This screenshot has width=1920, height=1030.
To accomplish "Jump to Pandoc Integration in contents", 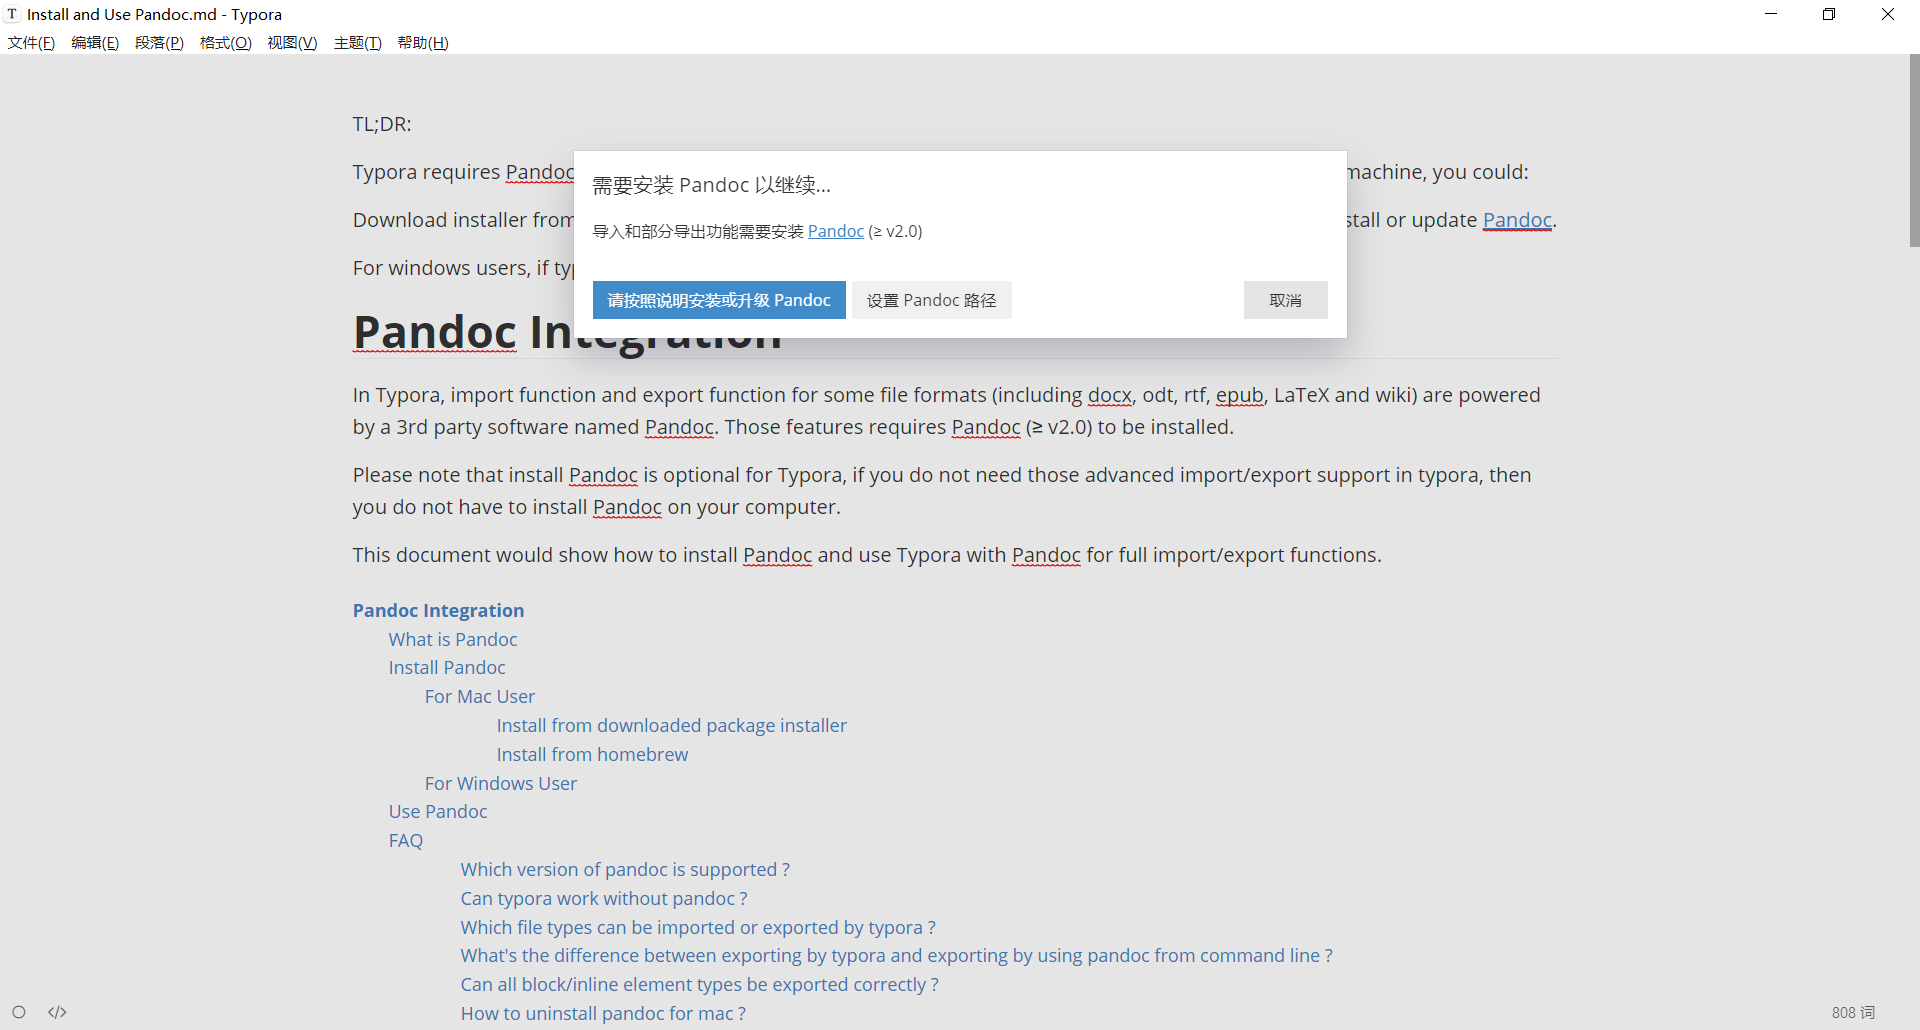I will (x=438, y=610).
